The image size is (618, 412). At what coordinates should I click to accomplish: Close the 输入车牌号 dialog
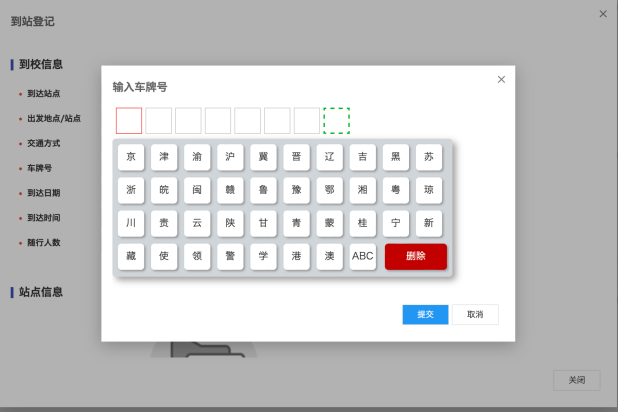coord(501,80)
